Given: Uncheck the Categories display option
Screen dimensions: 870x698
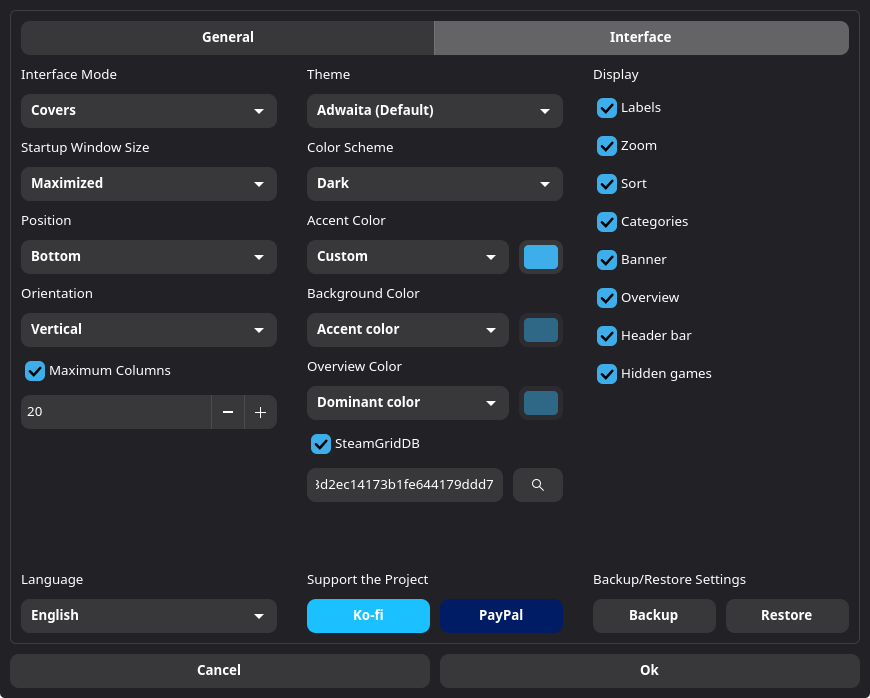Looking at the screenshot, I should click(606, 222).
